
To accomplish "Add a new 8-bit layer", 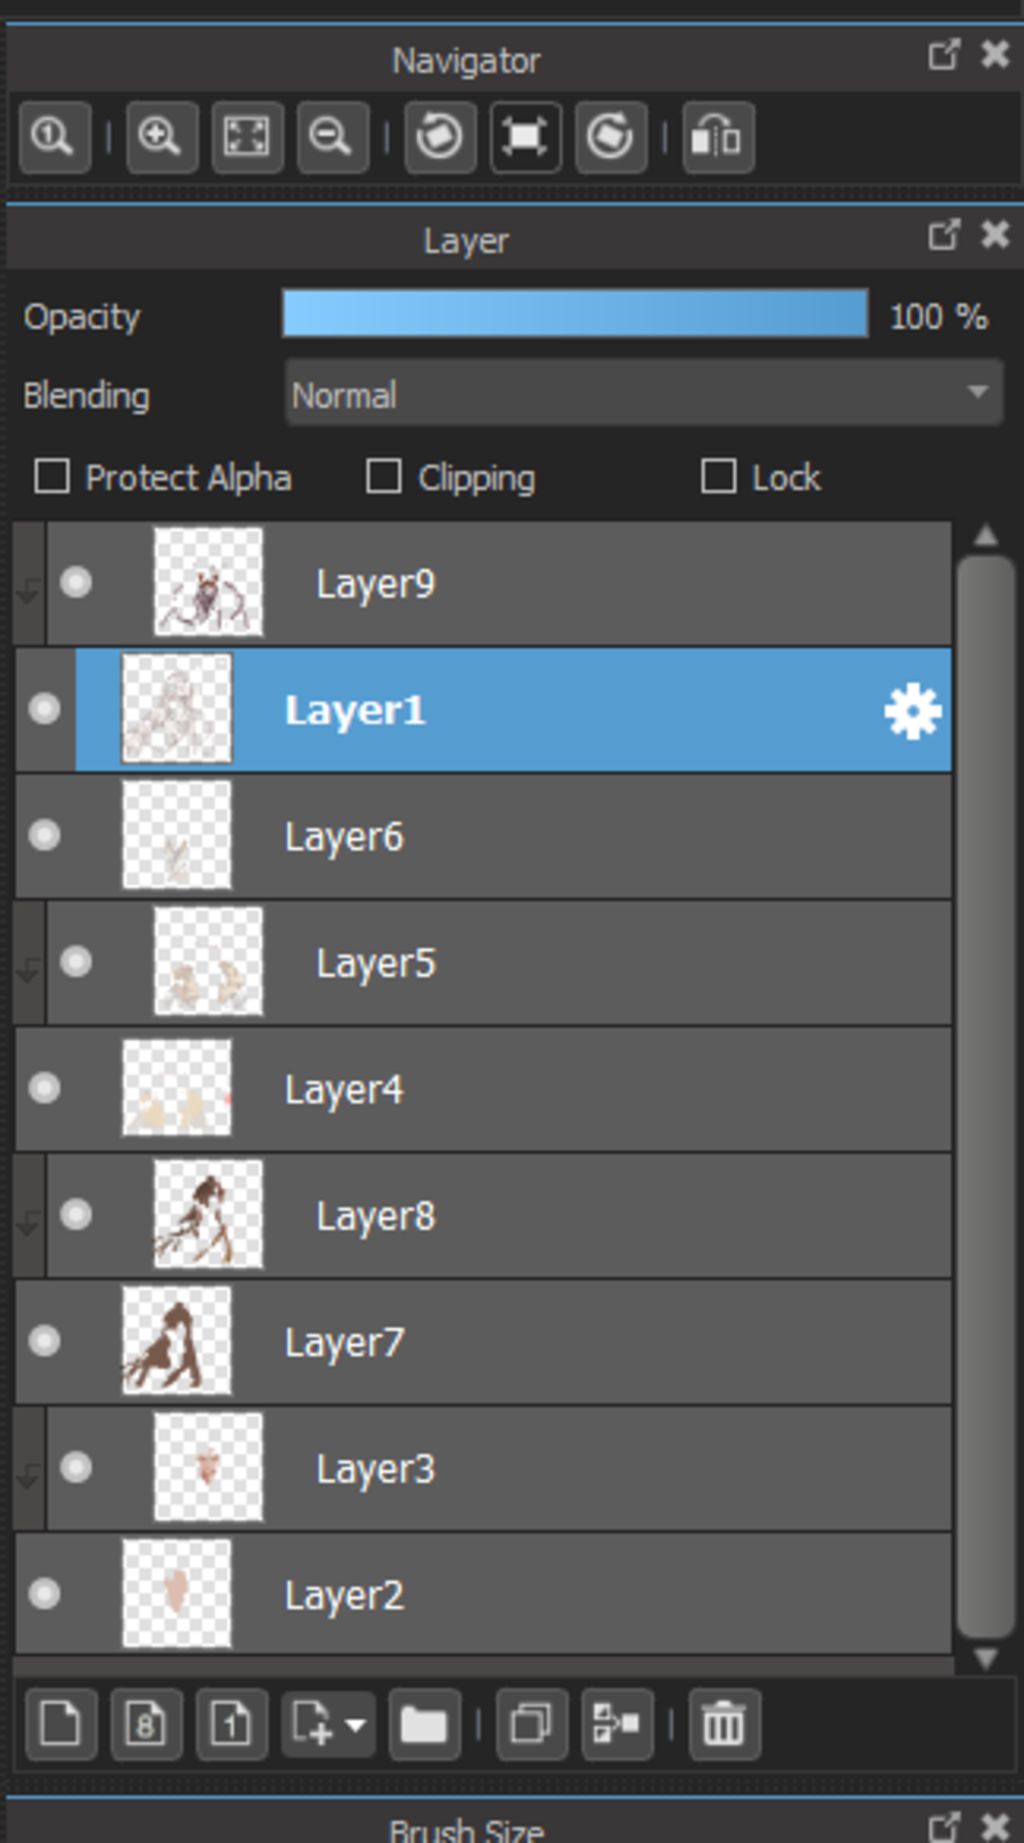I will pyautogui.click(x=146, y=1724).
